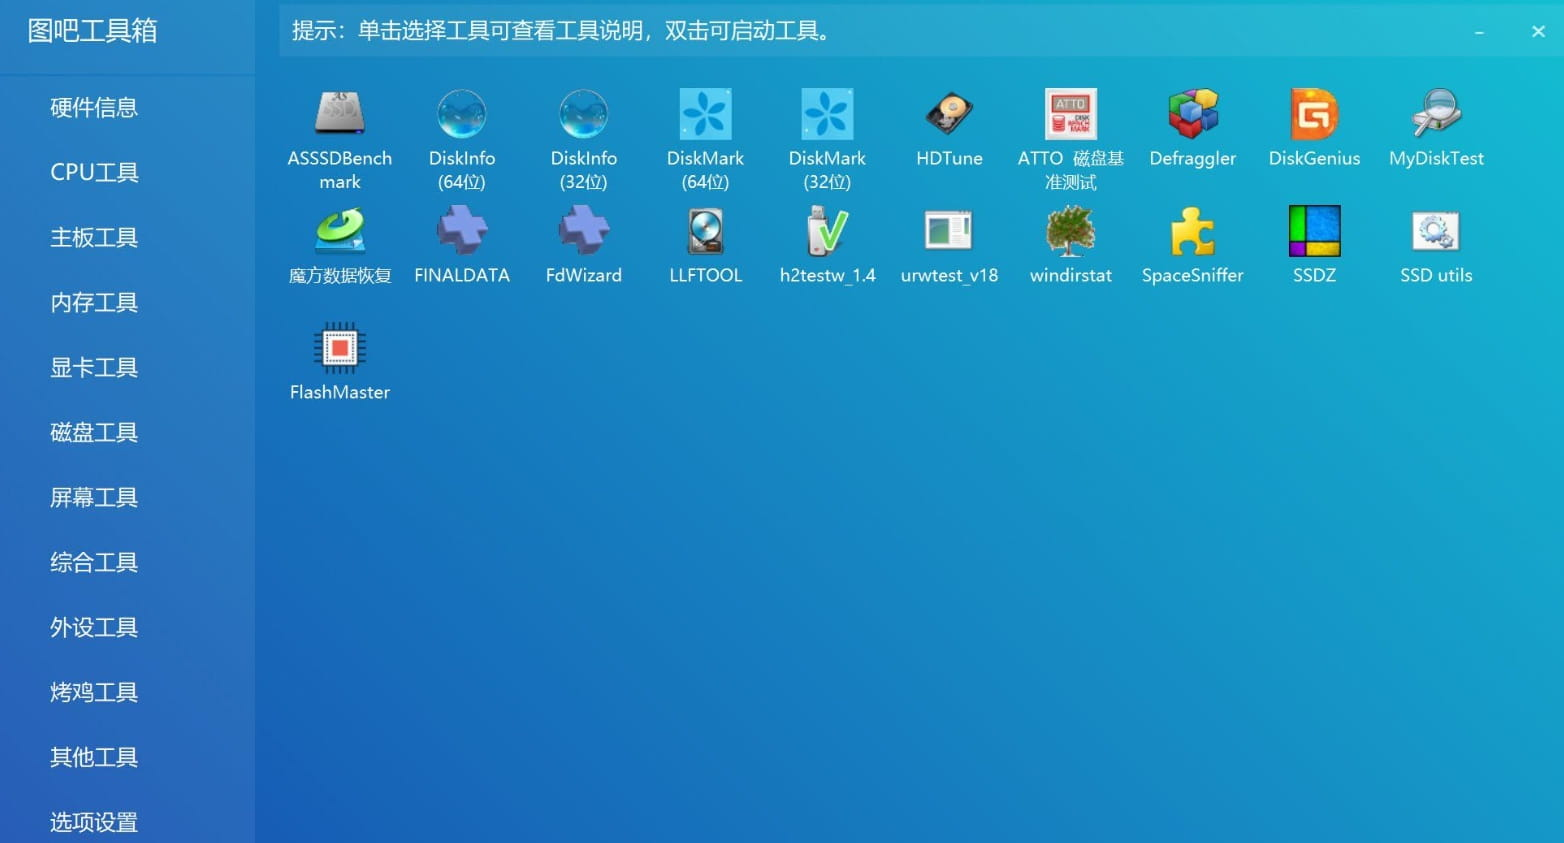
Task: Select the DiskMark (32位) icon
Action: tap(828, 114)
